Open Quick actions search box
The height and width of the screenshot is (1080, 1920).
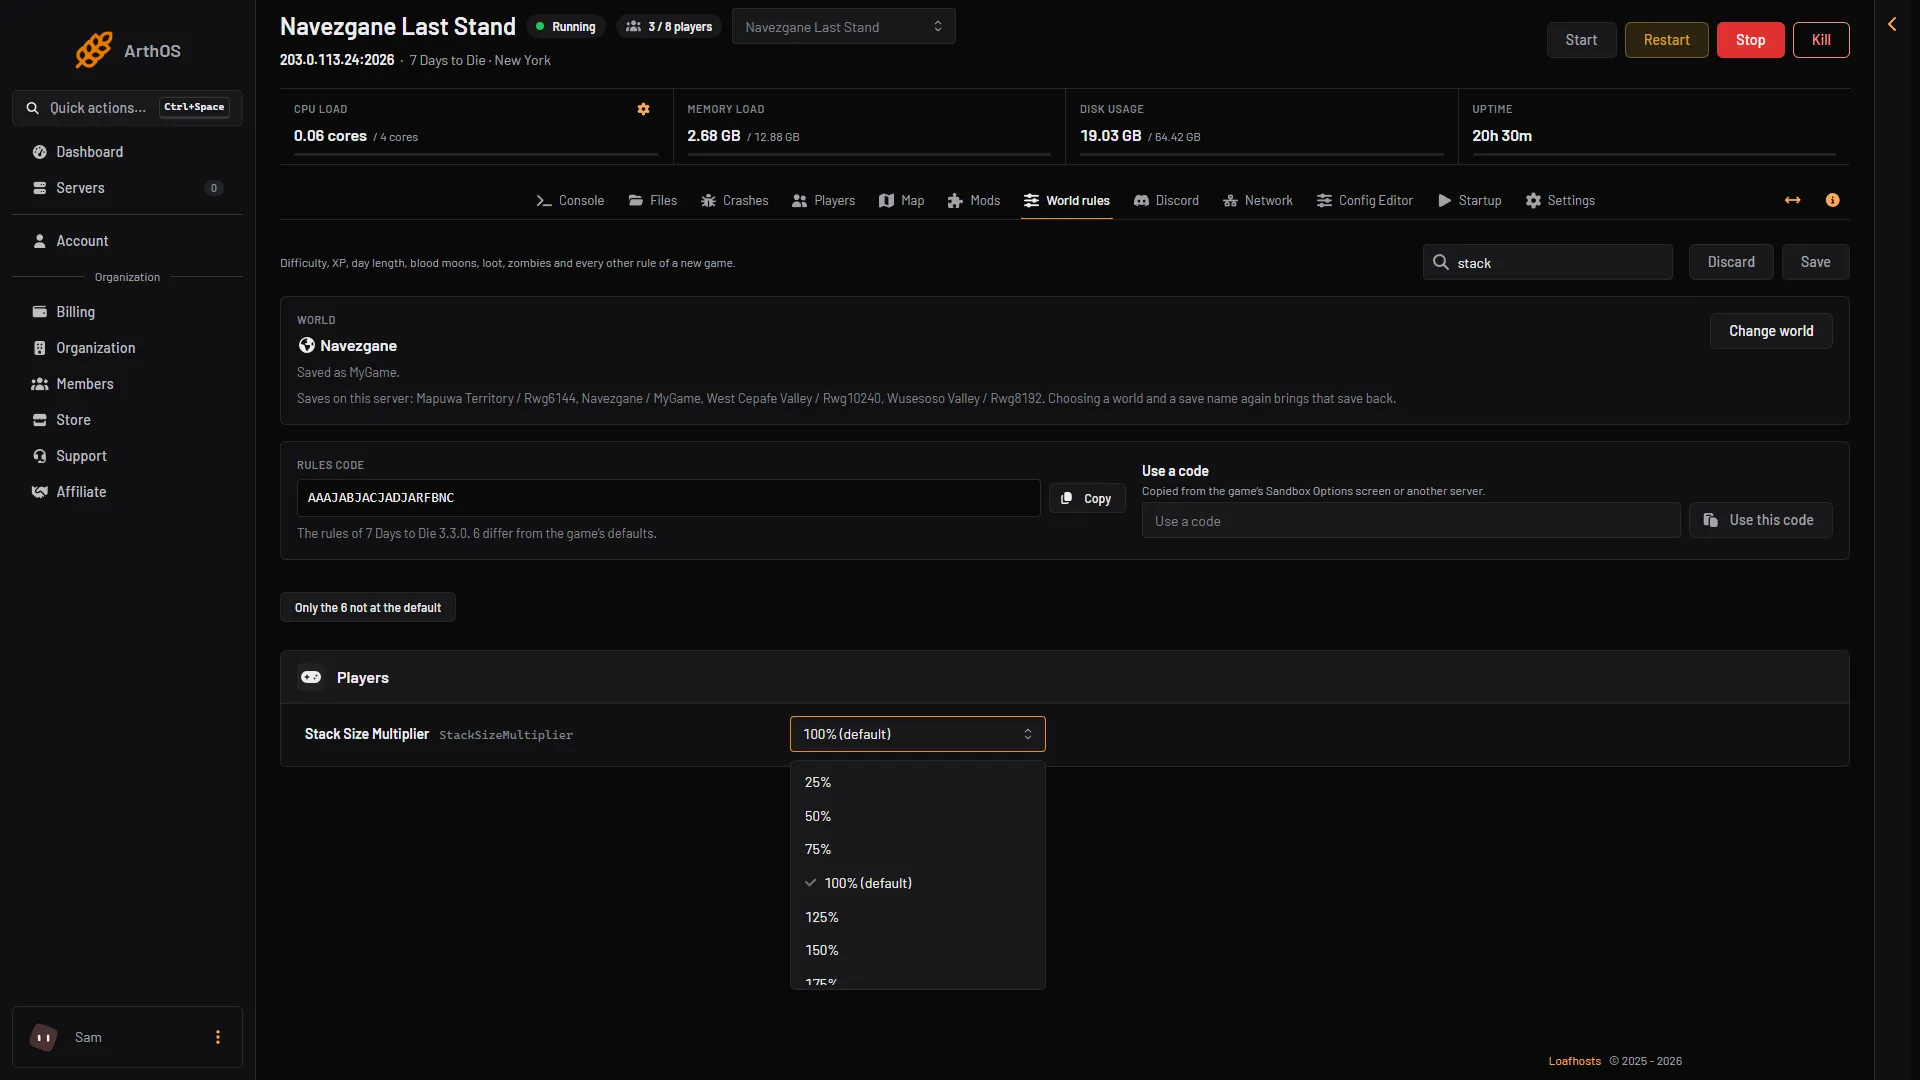click(127, 107)
